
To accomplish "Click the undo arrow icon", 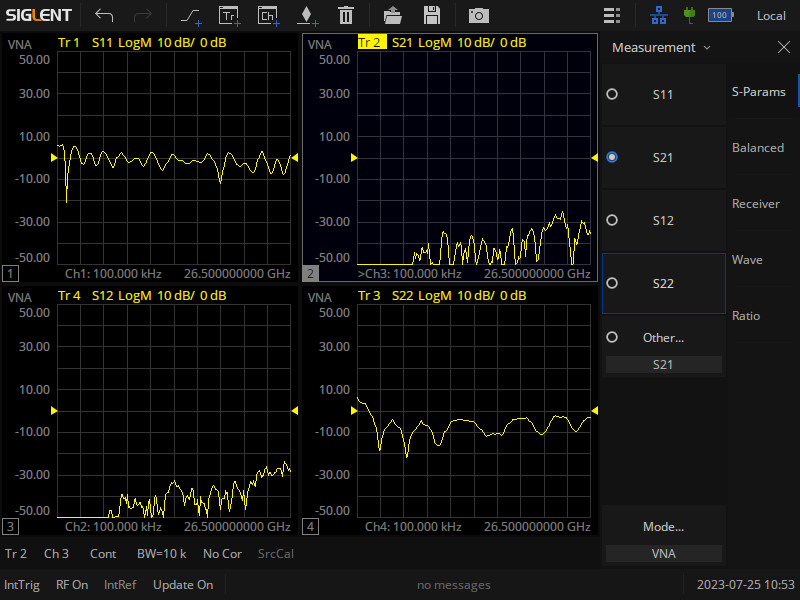I will 104,16.
